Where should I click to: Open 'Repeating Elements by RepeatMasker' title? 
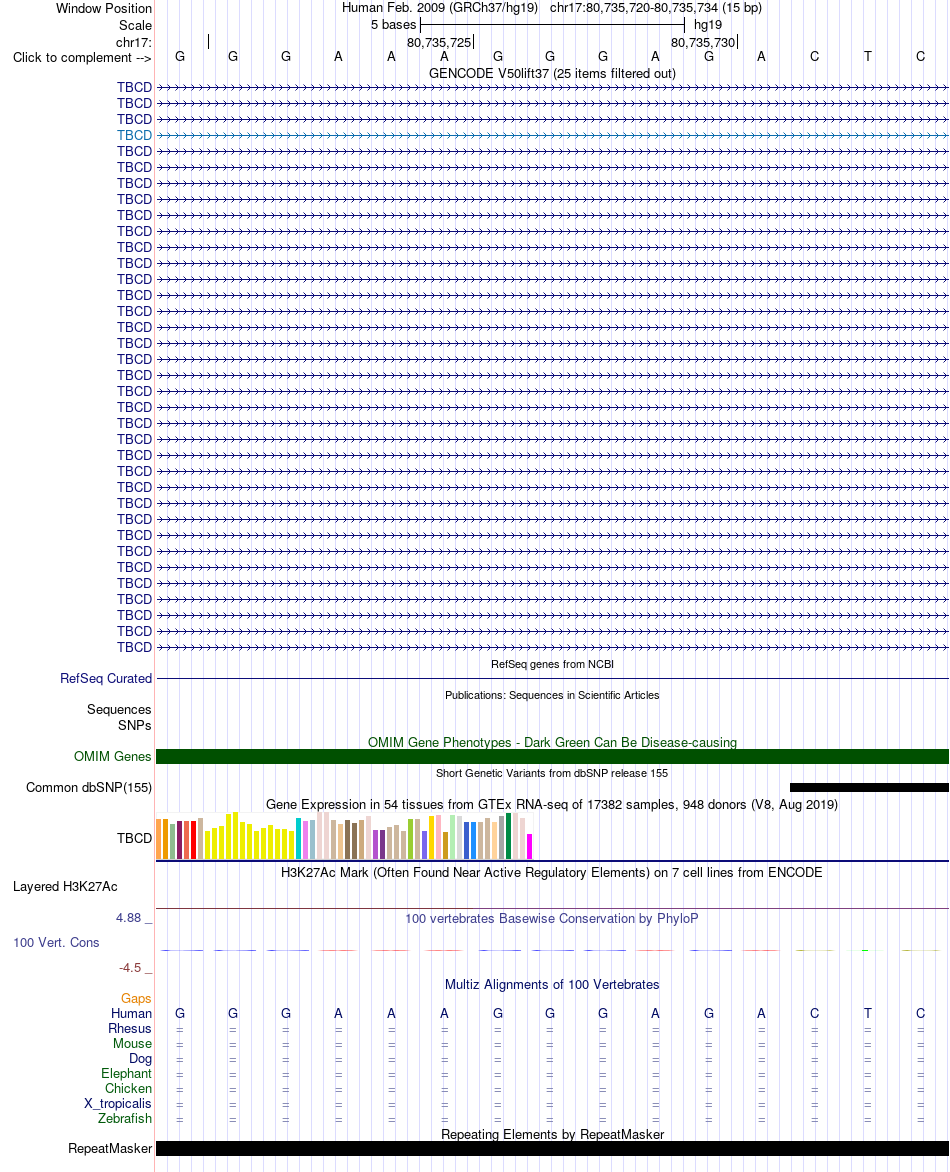pos(552,1134)
